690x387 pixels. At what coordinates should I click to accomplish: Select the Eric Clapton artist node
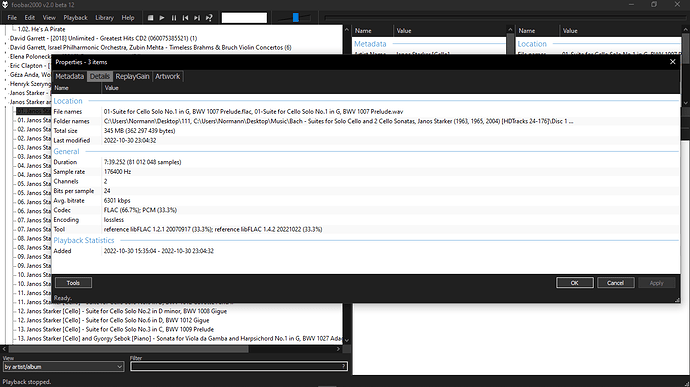29,66
